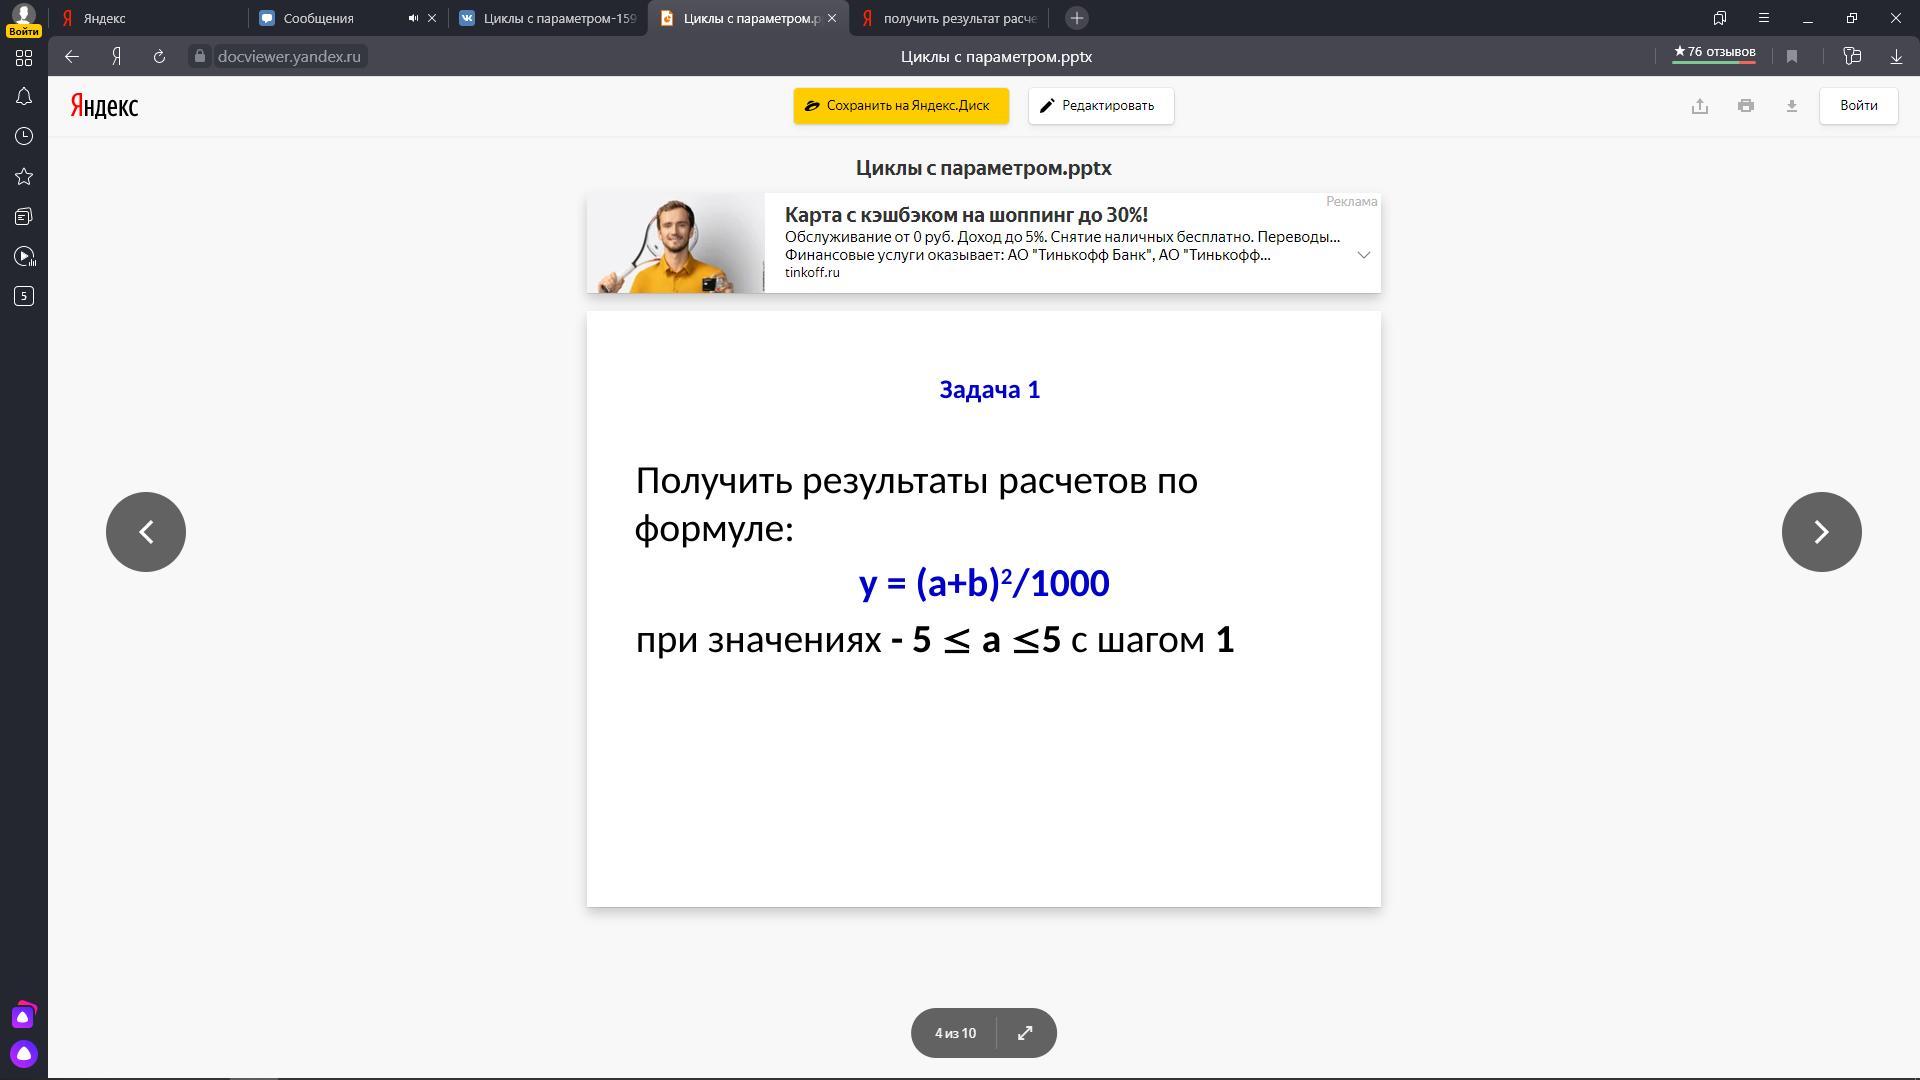The height and width of the screenshot is (1080, 1920).
Task: Click the docviewer.yandex.ru address field
Action: (x=288, y=57)
